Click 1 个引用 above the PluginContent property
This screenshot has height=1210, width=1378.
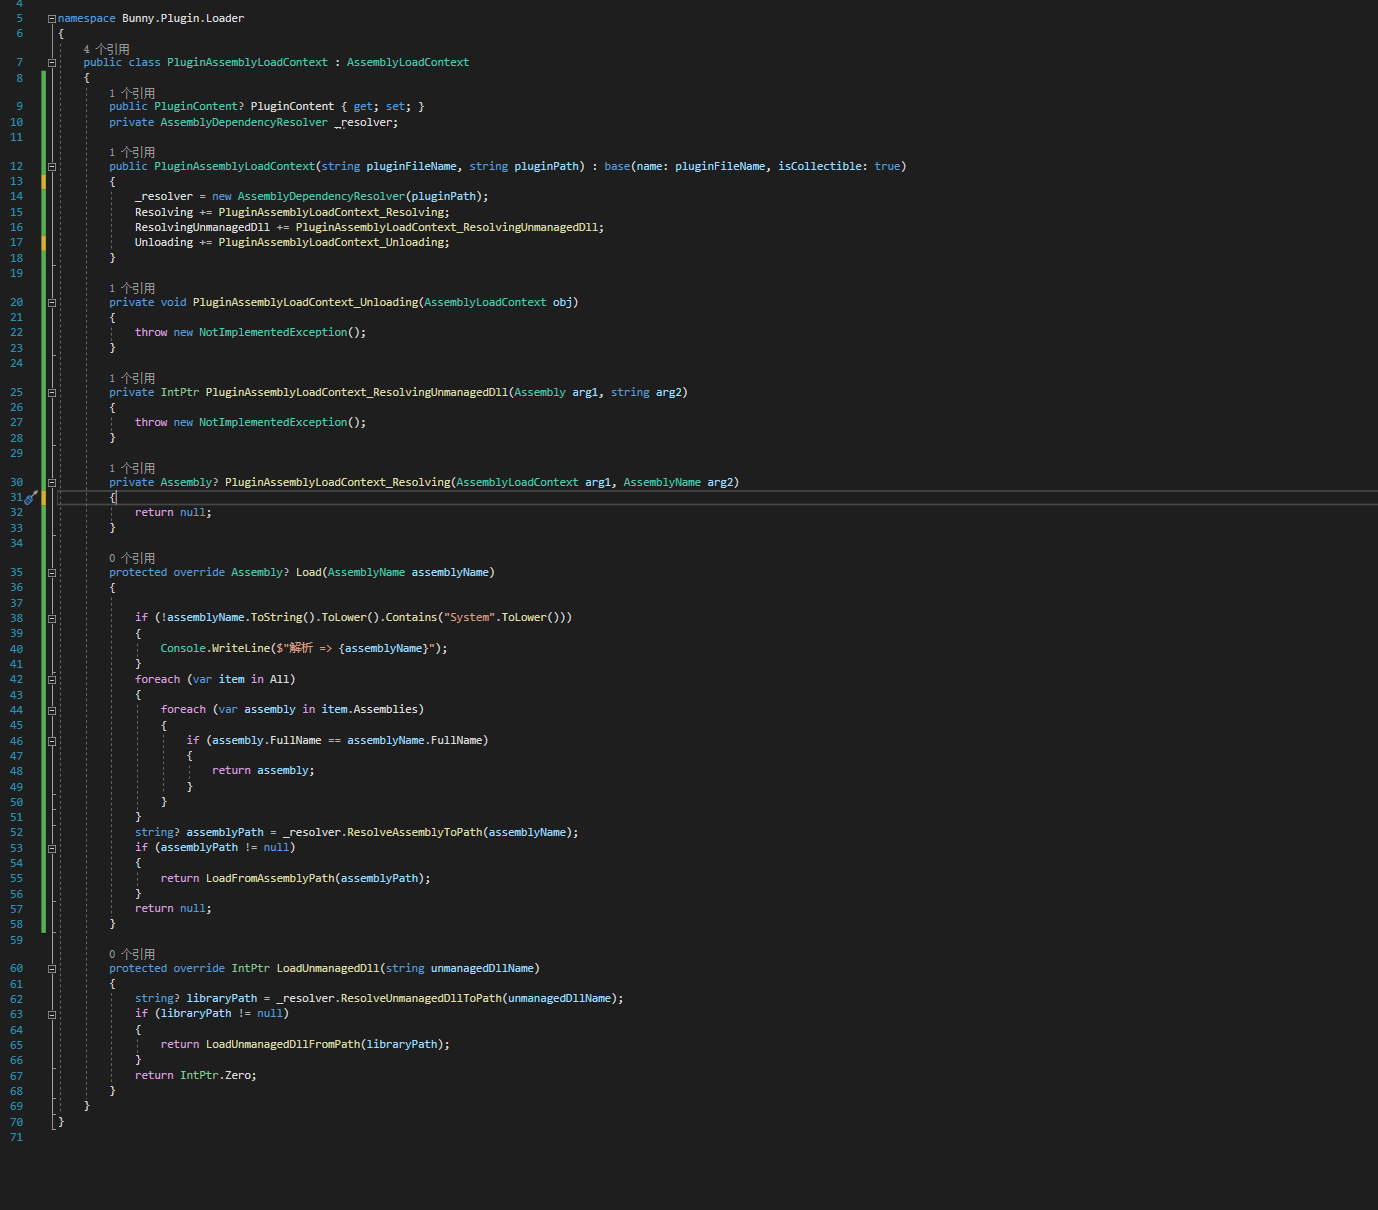point(132,92)
